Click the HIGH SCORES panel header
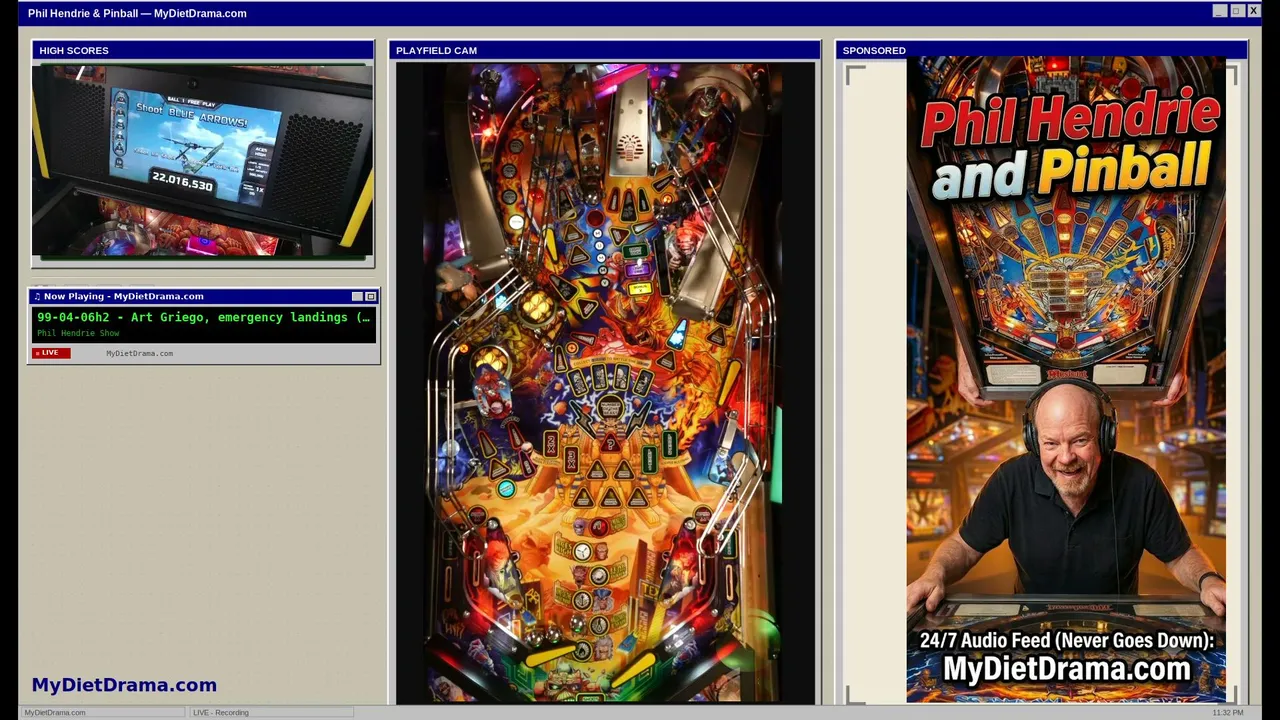The width and height of the screenshot is (1280, 720). pos(203,50)
